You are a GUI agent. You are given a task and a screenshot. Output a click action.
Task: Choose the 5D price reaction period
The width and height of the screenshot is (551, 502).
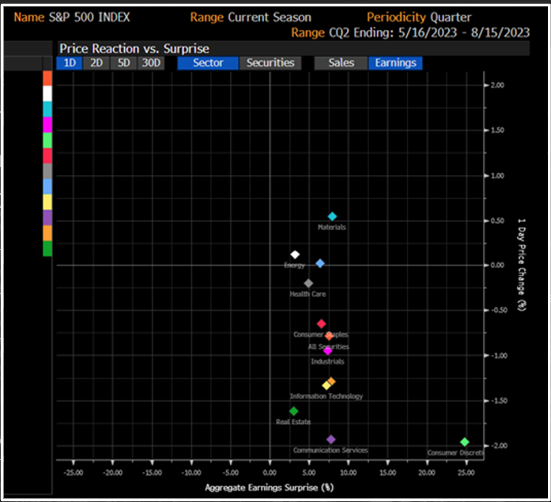[123, 63]
